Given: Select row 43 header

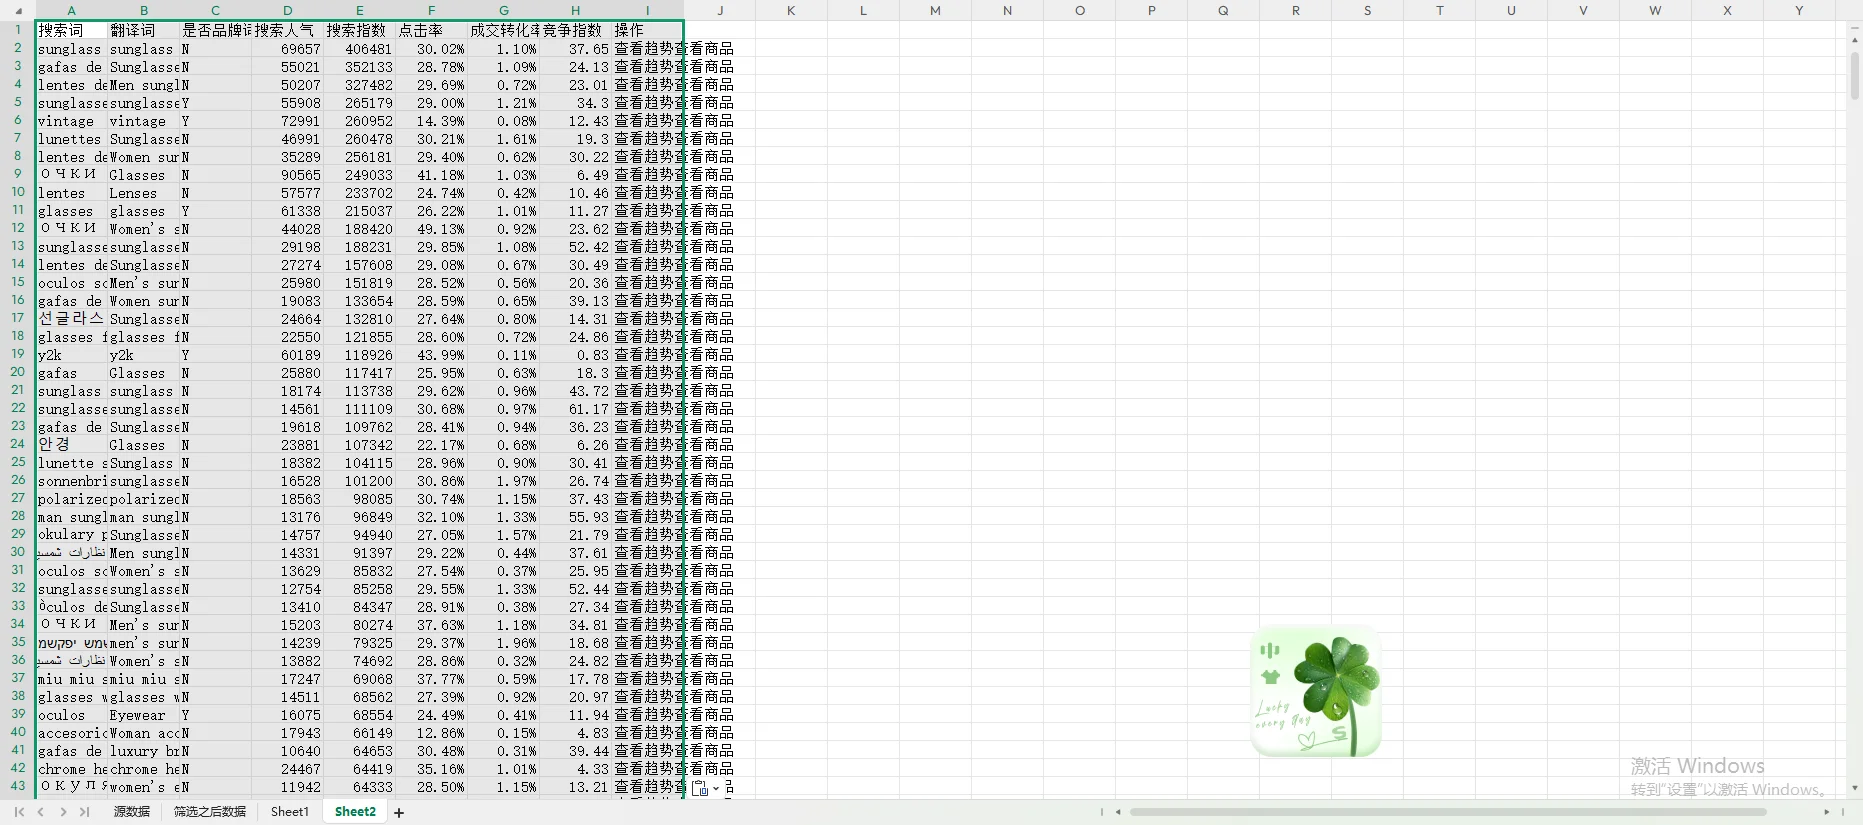Looking at the screenshot, I should [x=17, y=786].
